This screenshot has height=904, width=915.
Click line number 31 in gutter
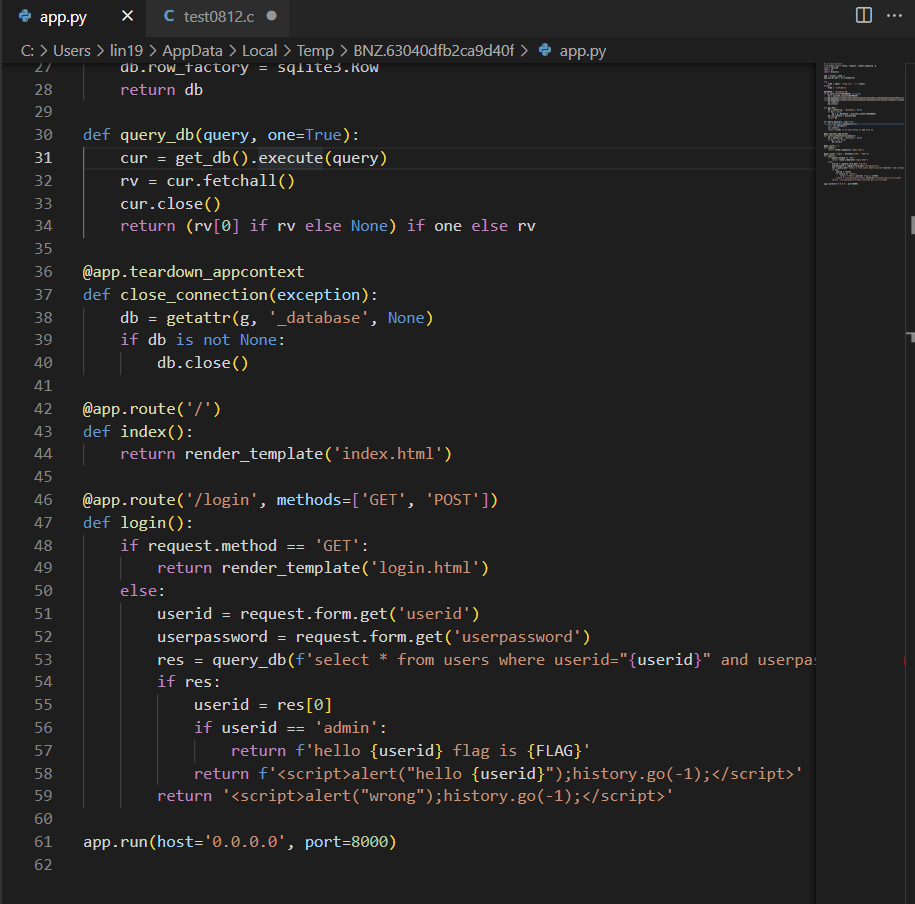43,158
